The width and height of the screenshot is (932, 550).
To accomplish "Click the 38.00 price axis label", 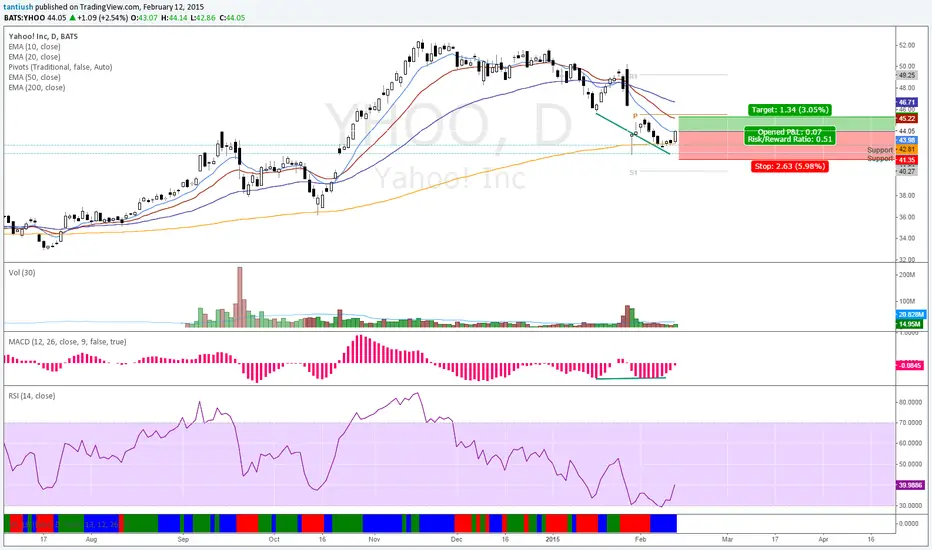I will pyautogui.click(x=907, y=196).
